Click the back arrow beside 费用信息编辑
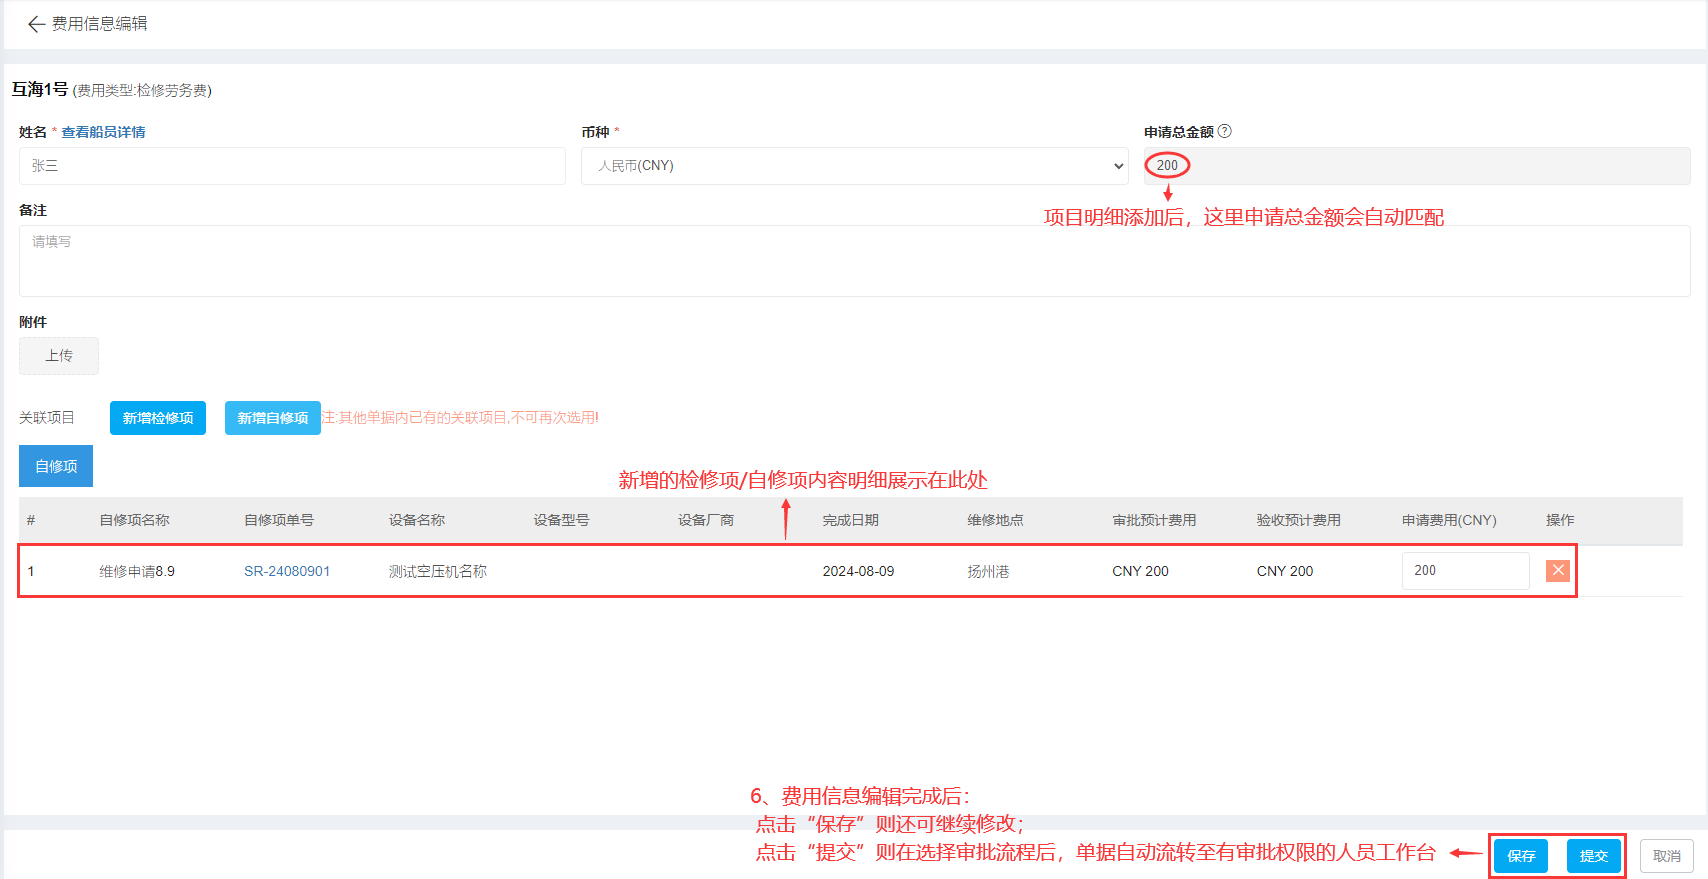1708x879 pixels. point(36,24)
